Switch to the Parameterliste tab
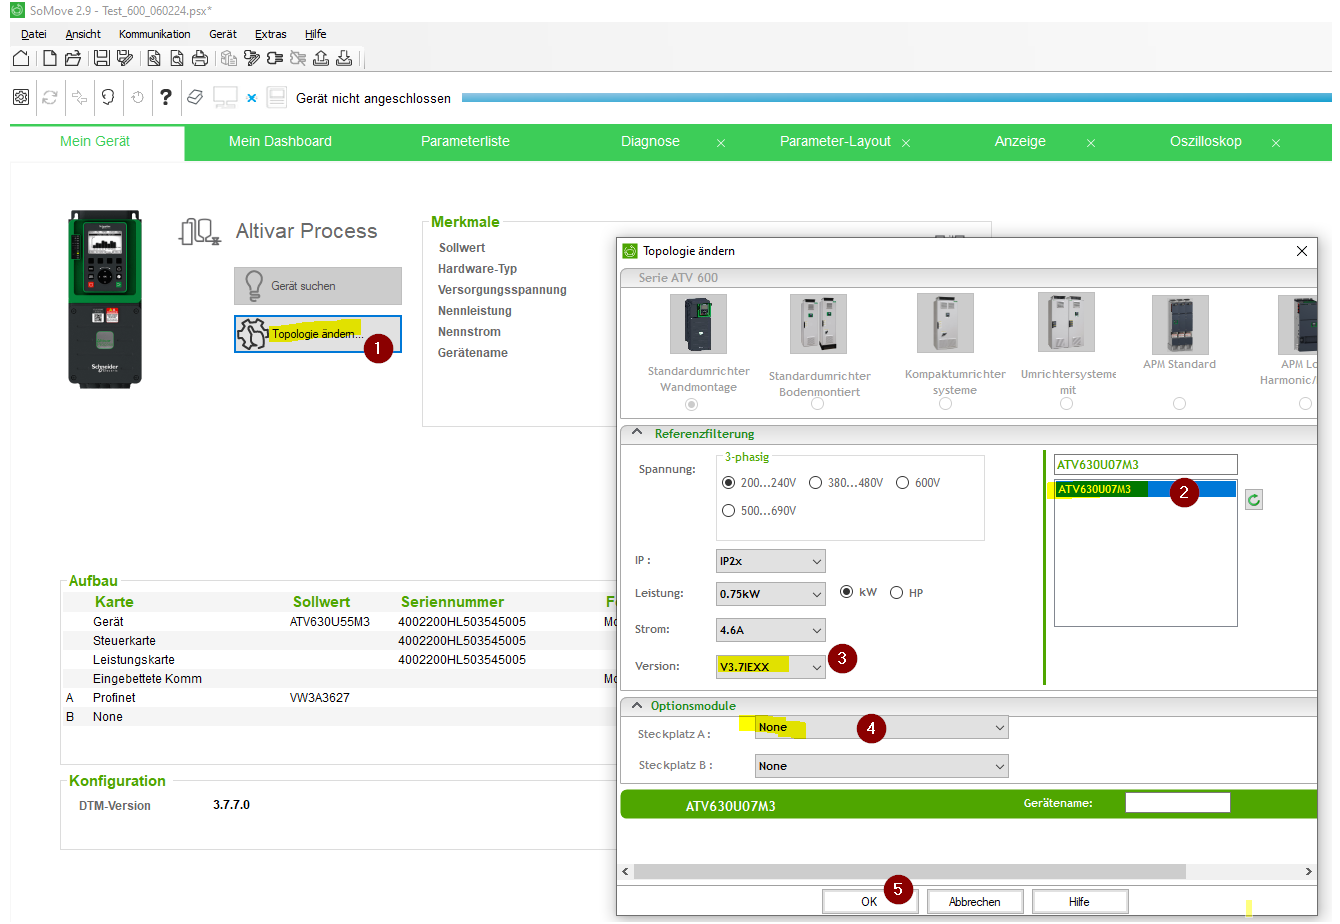1340x924 pixels. 465,142
